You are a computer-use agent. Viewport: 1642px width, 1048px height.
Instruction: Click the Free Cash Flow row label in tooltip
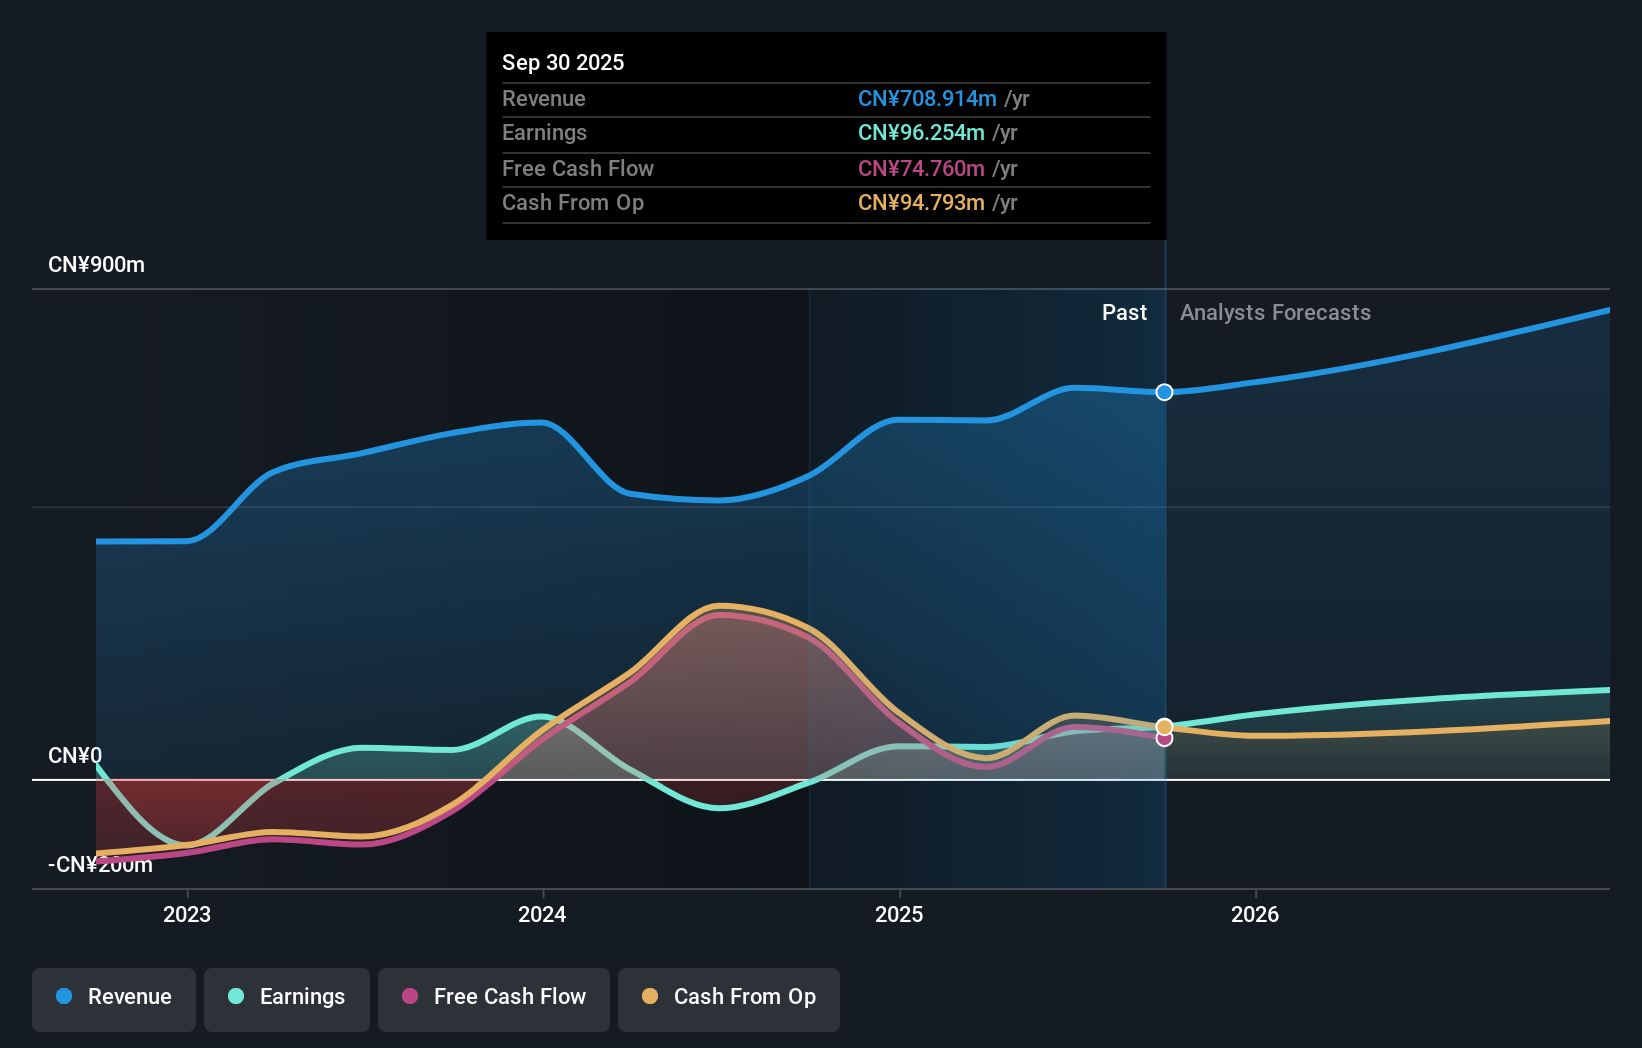coord(578,169)
